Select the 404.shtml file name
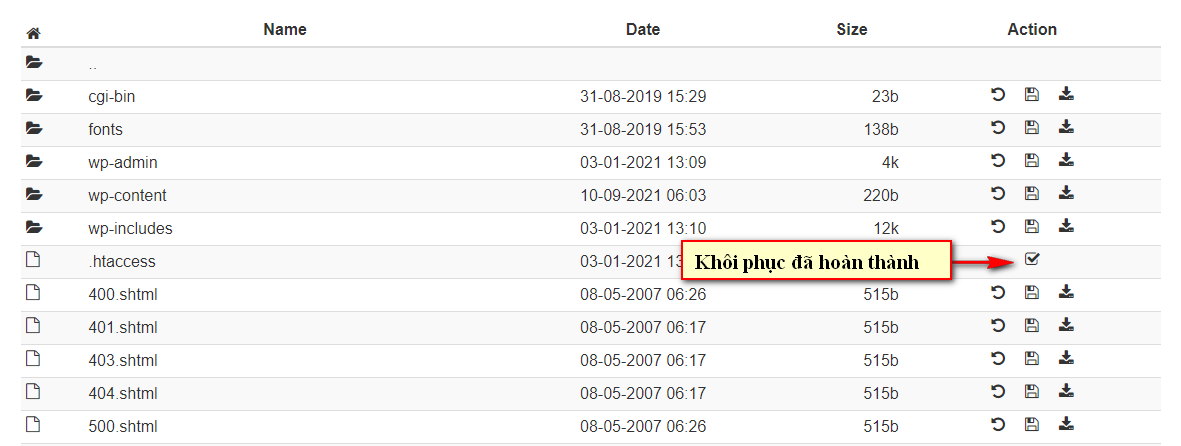Viewport: 1181px width, 446px height. [123, 393]
